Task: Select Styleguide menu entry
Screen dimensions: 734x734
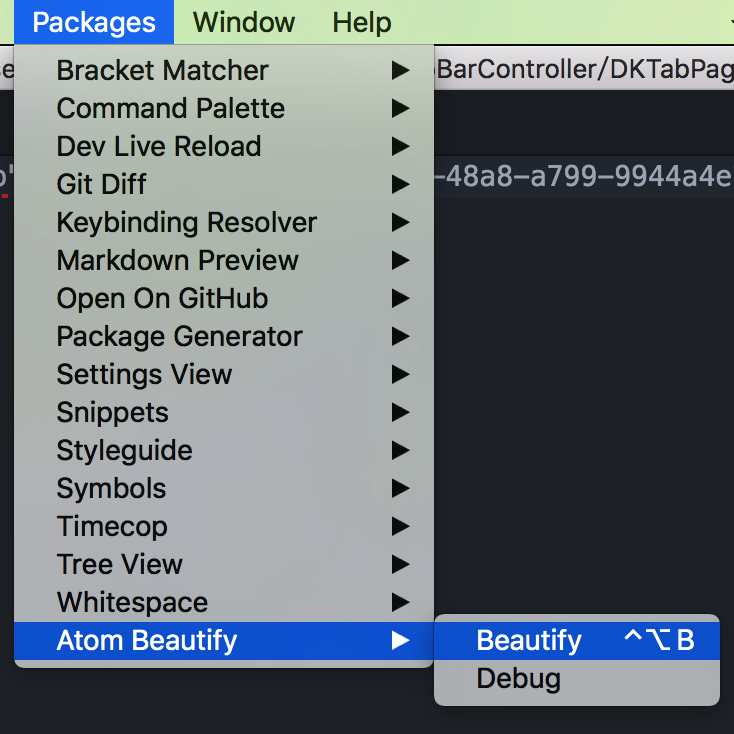Action: click(224, 450)
